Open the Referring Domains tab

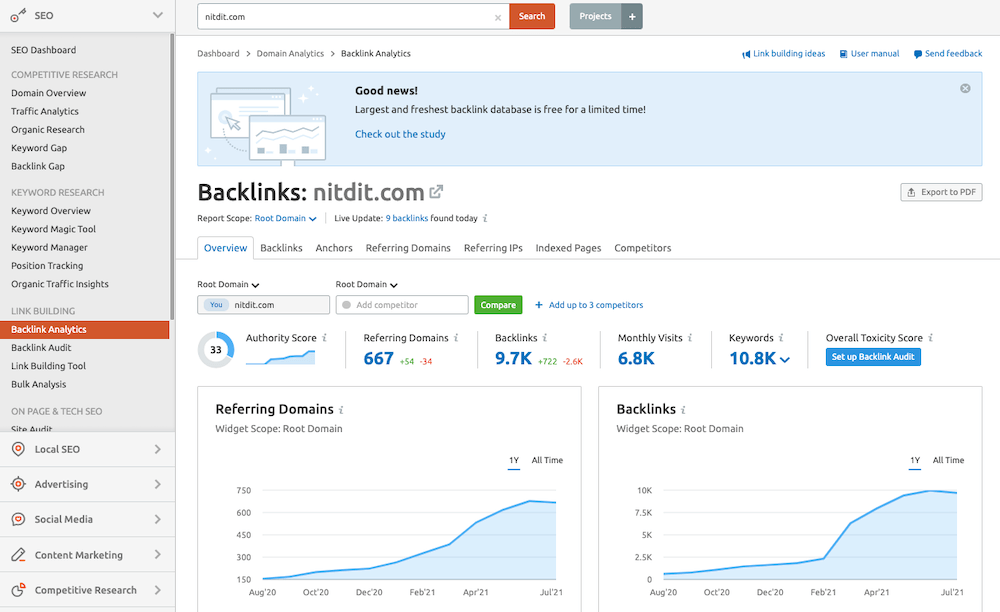point(408,248)
